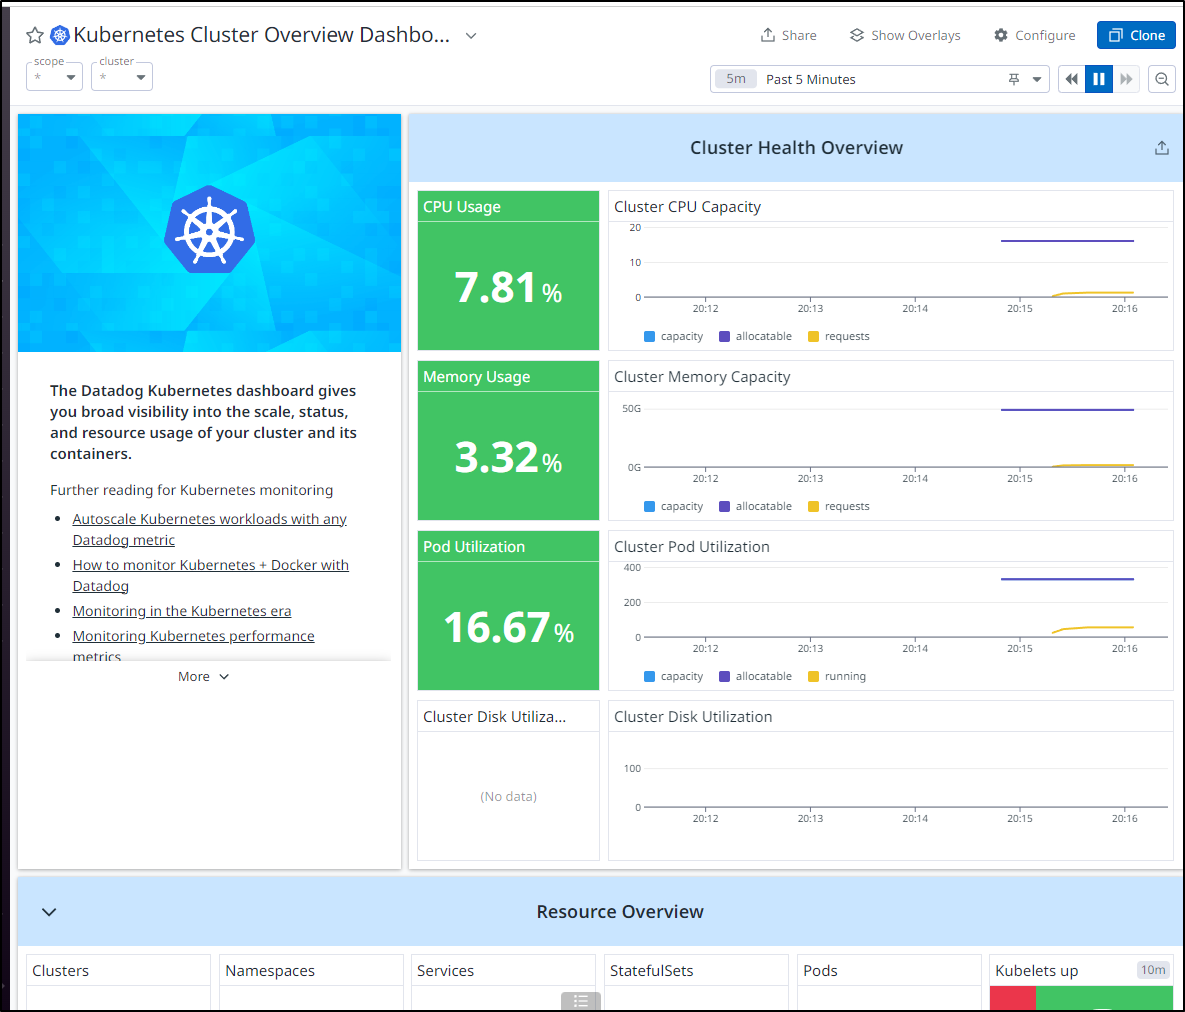Export Cluster Health Overview group icon
This screenshot has width=1185, height=1012.
(1162, 148)
